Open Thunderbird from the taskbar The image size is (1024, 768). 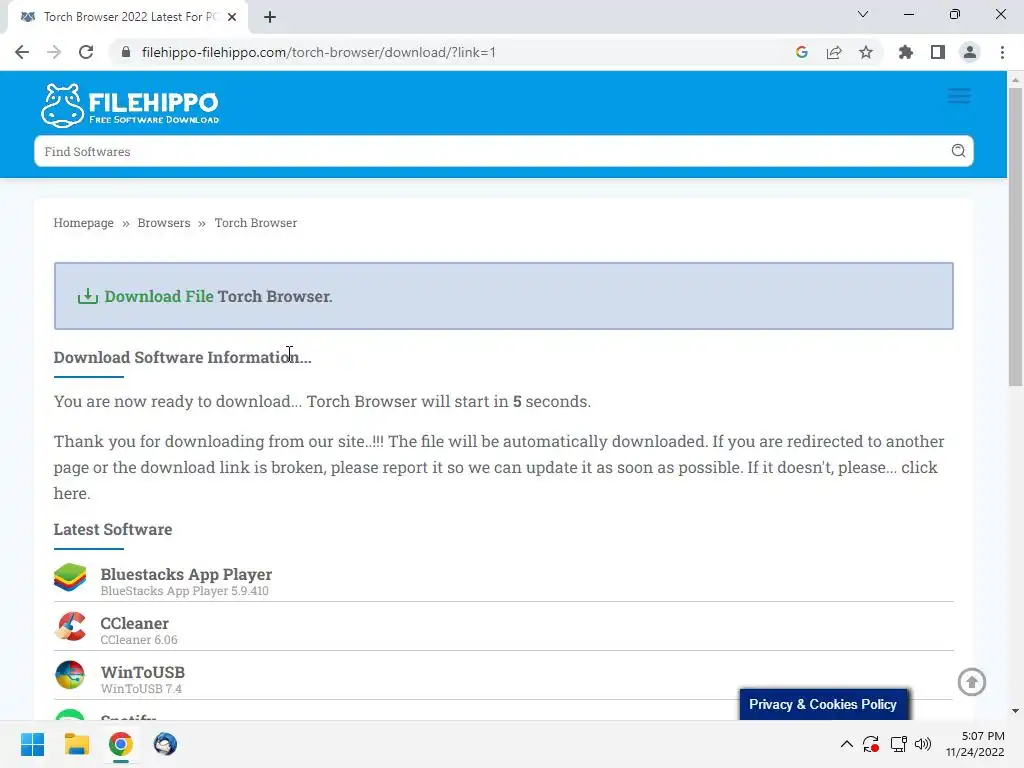pyautogui.click(x=165, y=744)
